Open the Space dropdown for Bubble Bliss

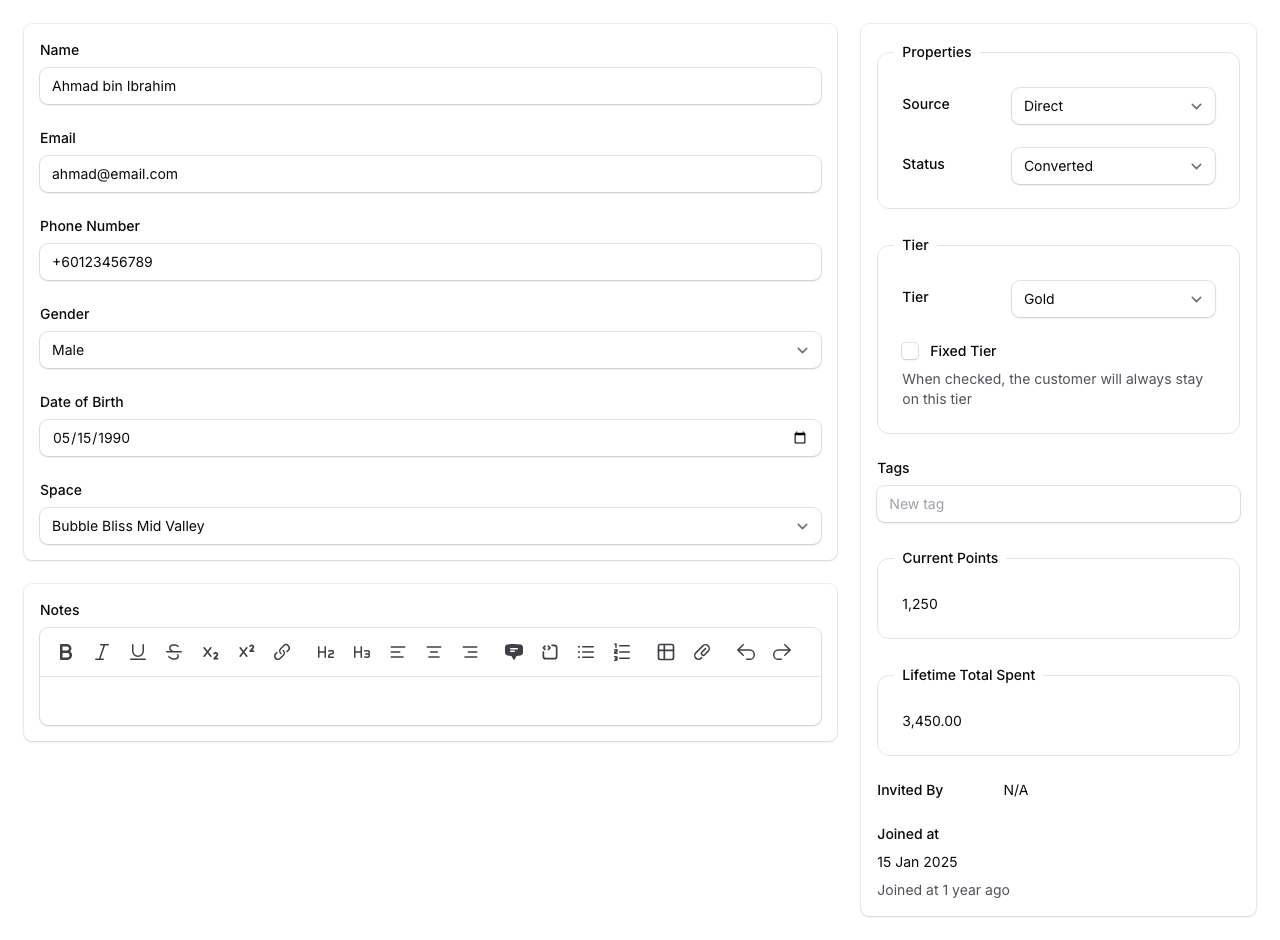pyautogui.click(x=430, y=526)
